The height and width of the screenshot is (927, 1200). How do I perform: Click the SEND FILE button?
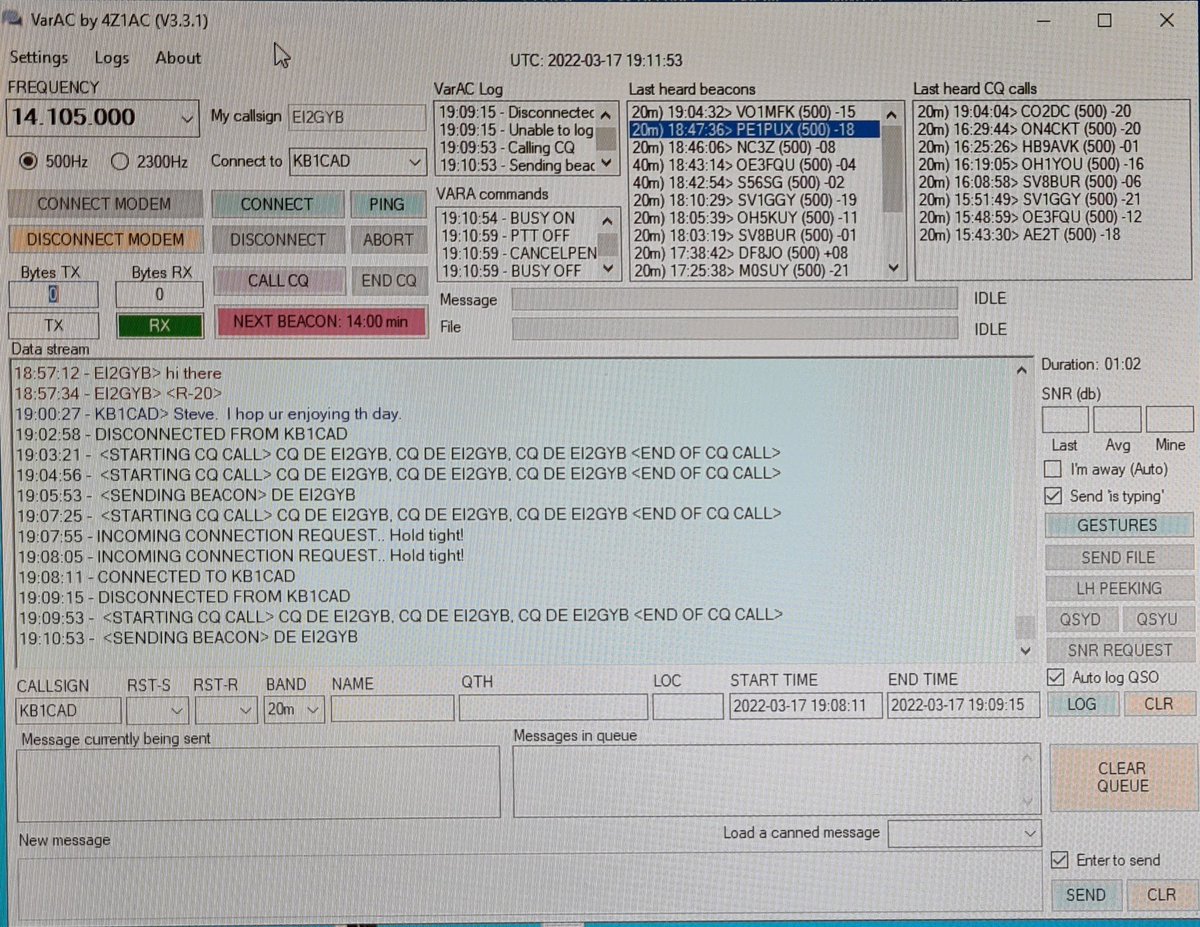pos(1118,557)
